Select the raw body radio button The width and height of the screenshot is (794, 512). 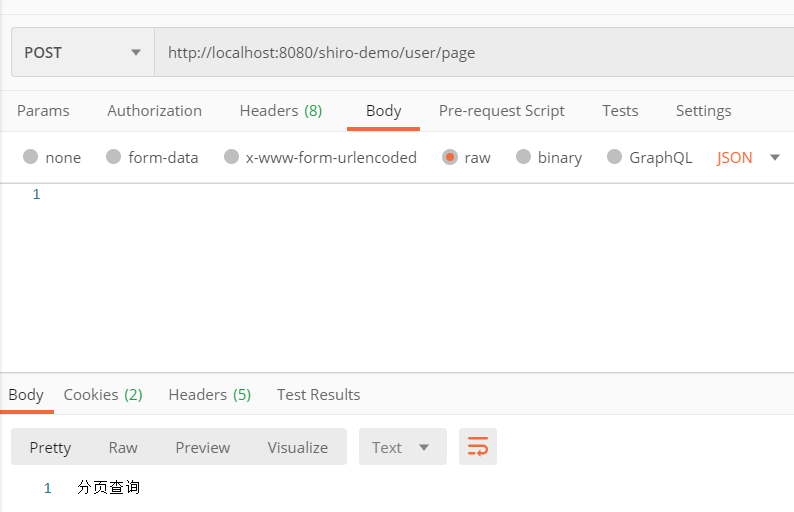click(450, 157)
